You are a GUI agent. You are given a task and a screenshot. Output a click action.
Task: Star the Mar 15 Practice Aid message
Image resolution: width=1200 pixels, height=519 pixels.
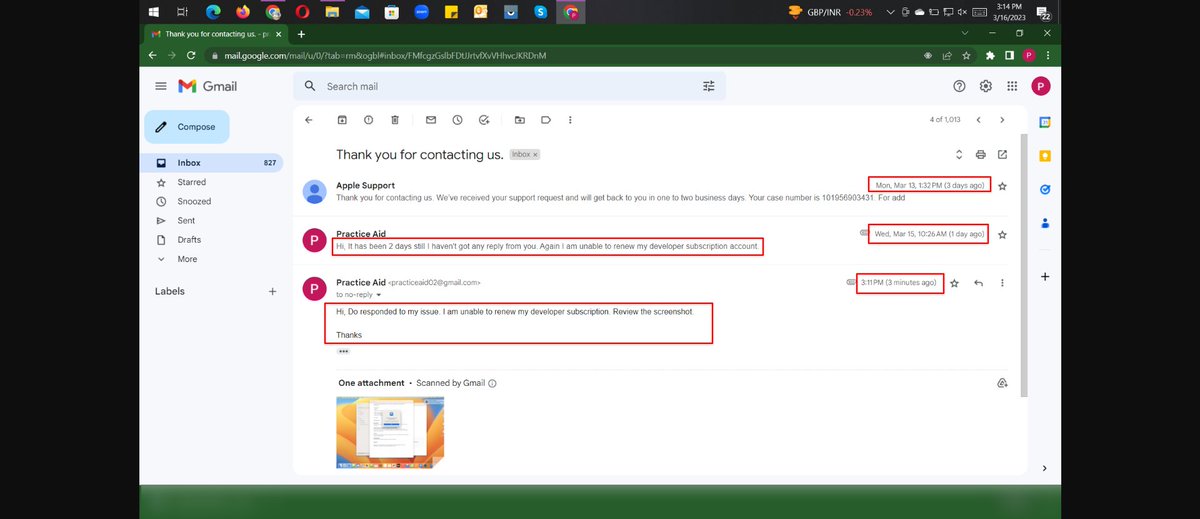1003,234
